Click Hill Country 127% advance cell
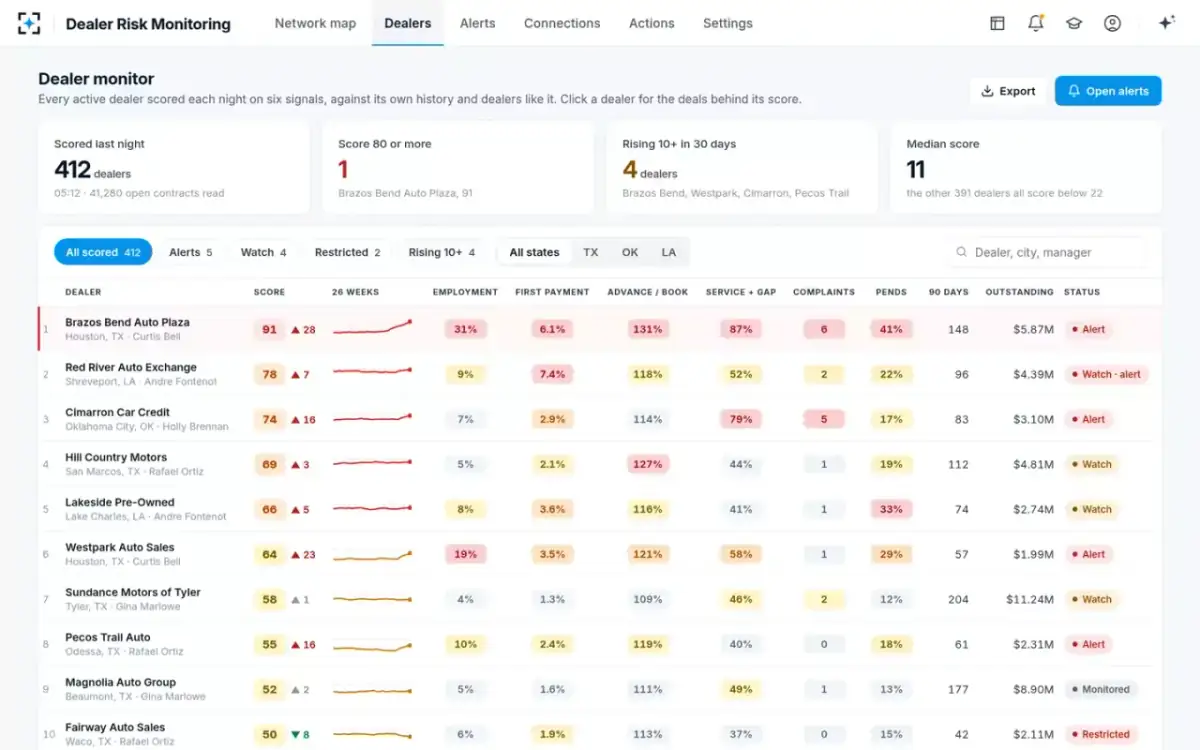 (647, 464)
